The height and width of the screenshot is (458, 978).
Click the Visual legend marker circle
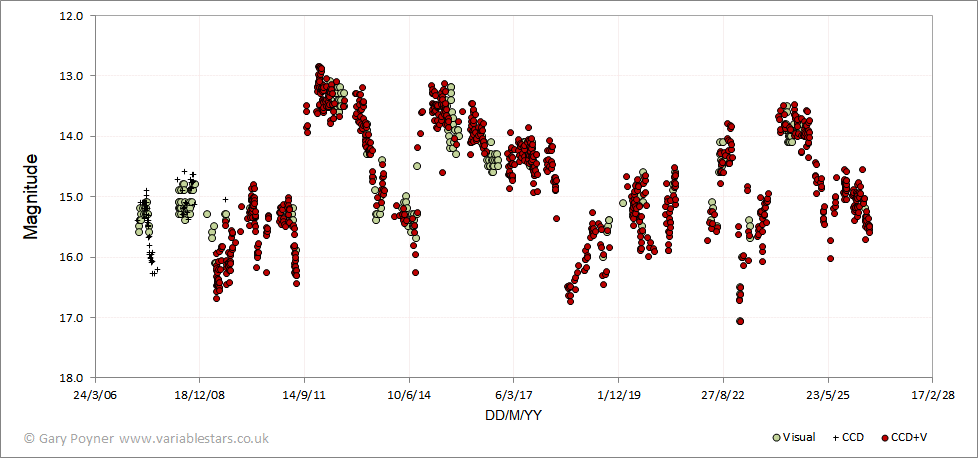click(777, 438)
